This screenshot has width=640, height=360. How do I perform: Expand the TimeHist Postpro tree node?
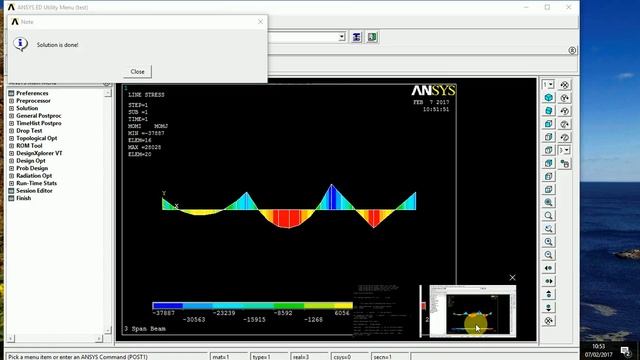click(11, 123)
